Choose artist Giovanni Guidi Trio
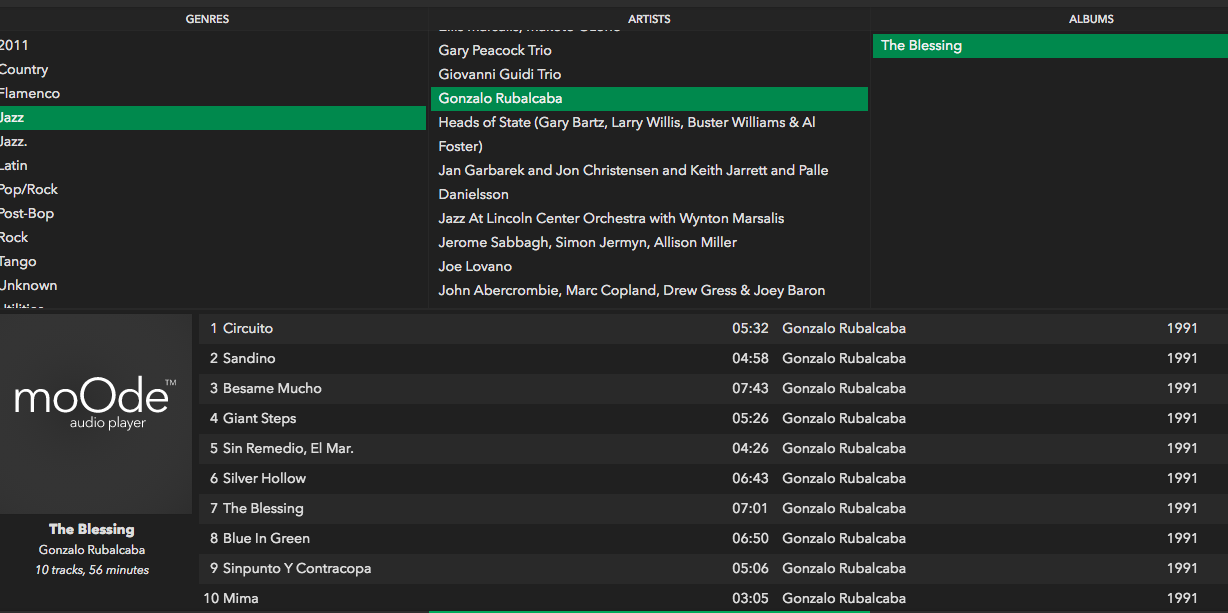 point(649,74)
